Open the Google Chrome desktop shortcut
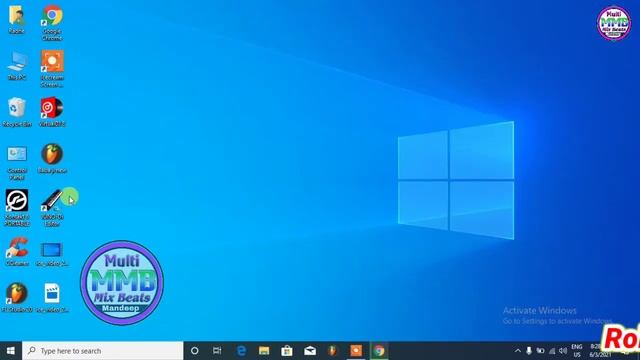 (x=52, y=22)
